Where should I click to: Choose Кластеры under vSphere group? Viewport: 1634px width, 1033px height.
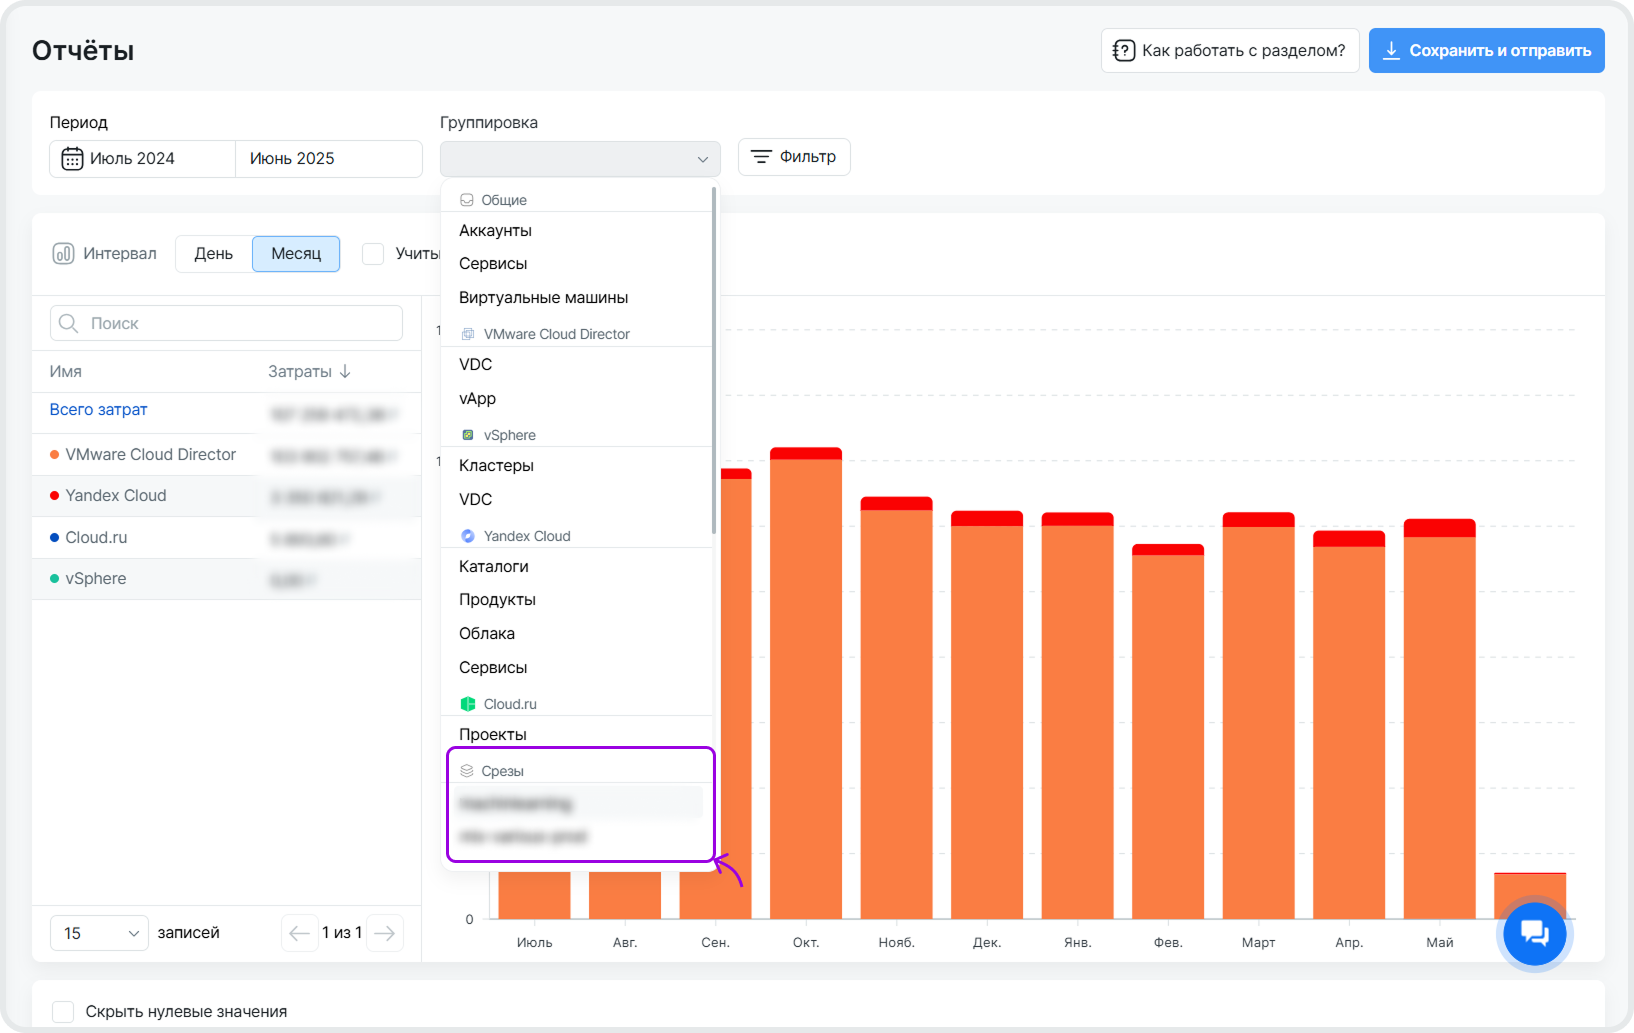pos(496,465)
